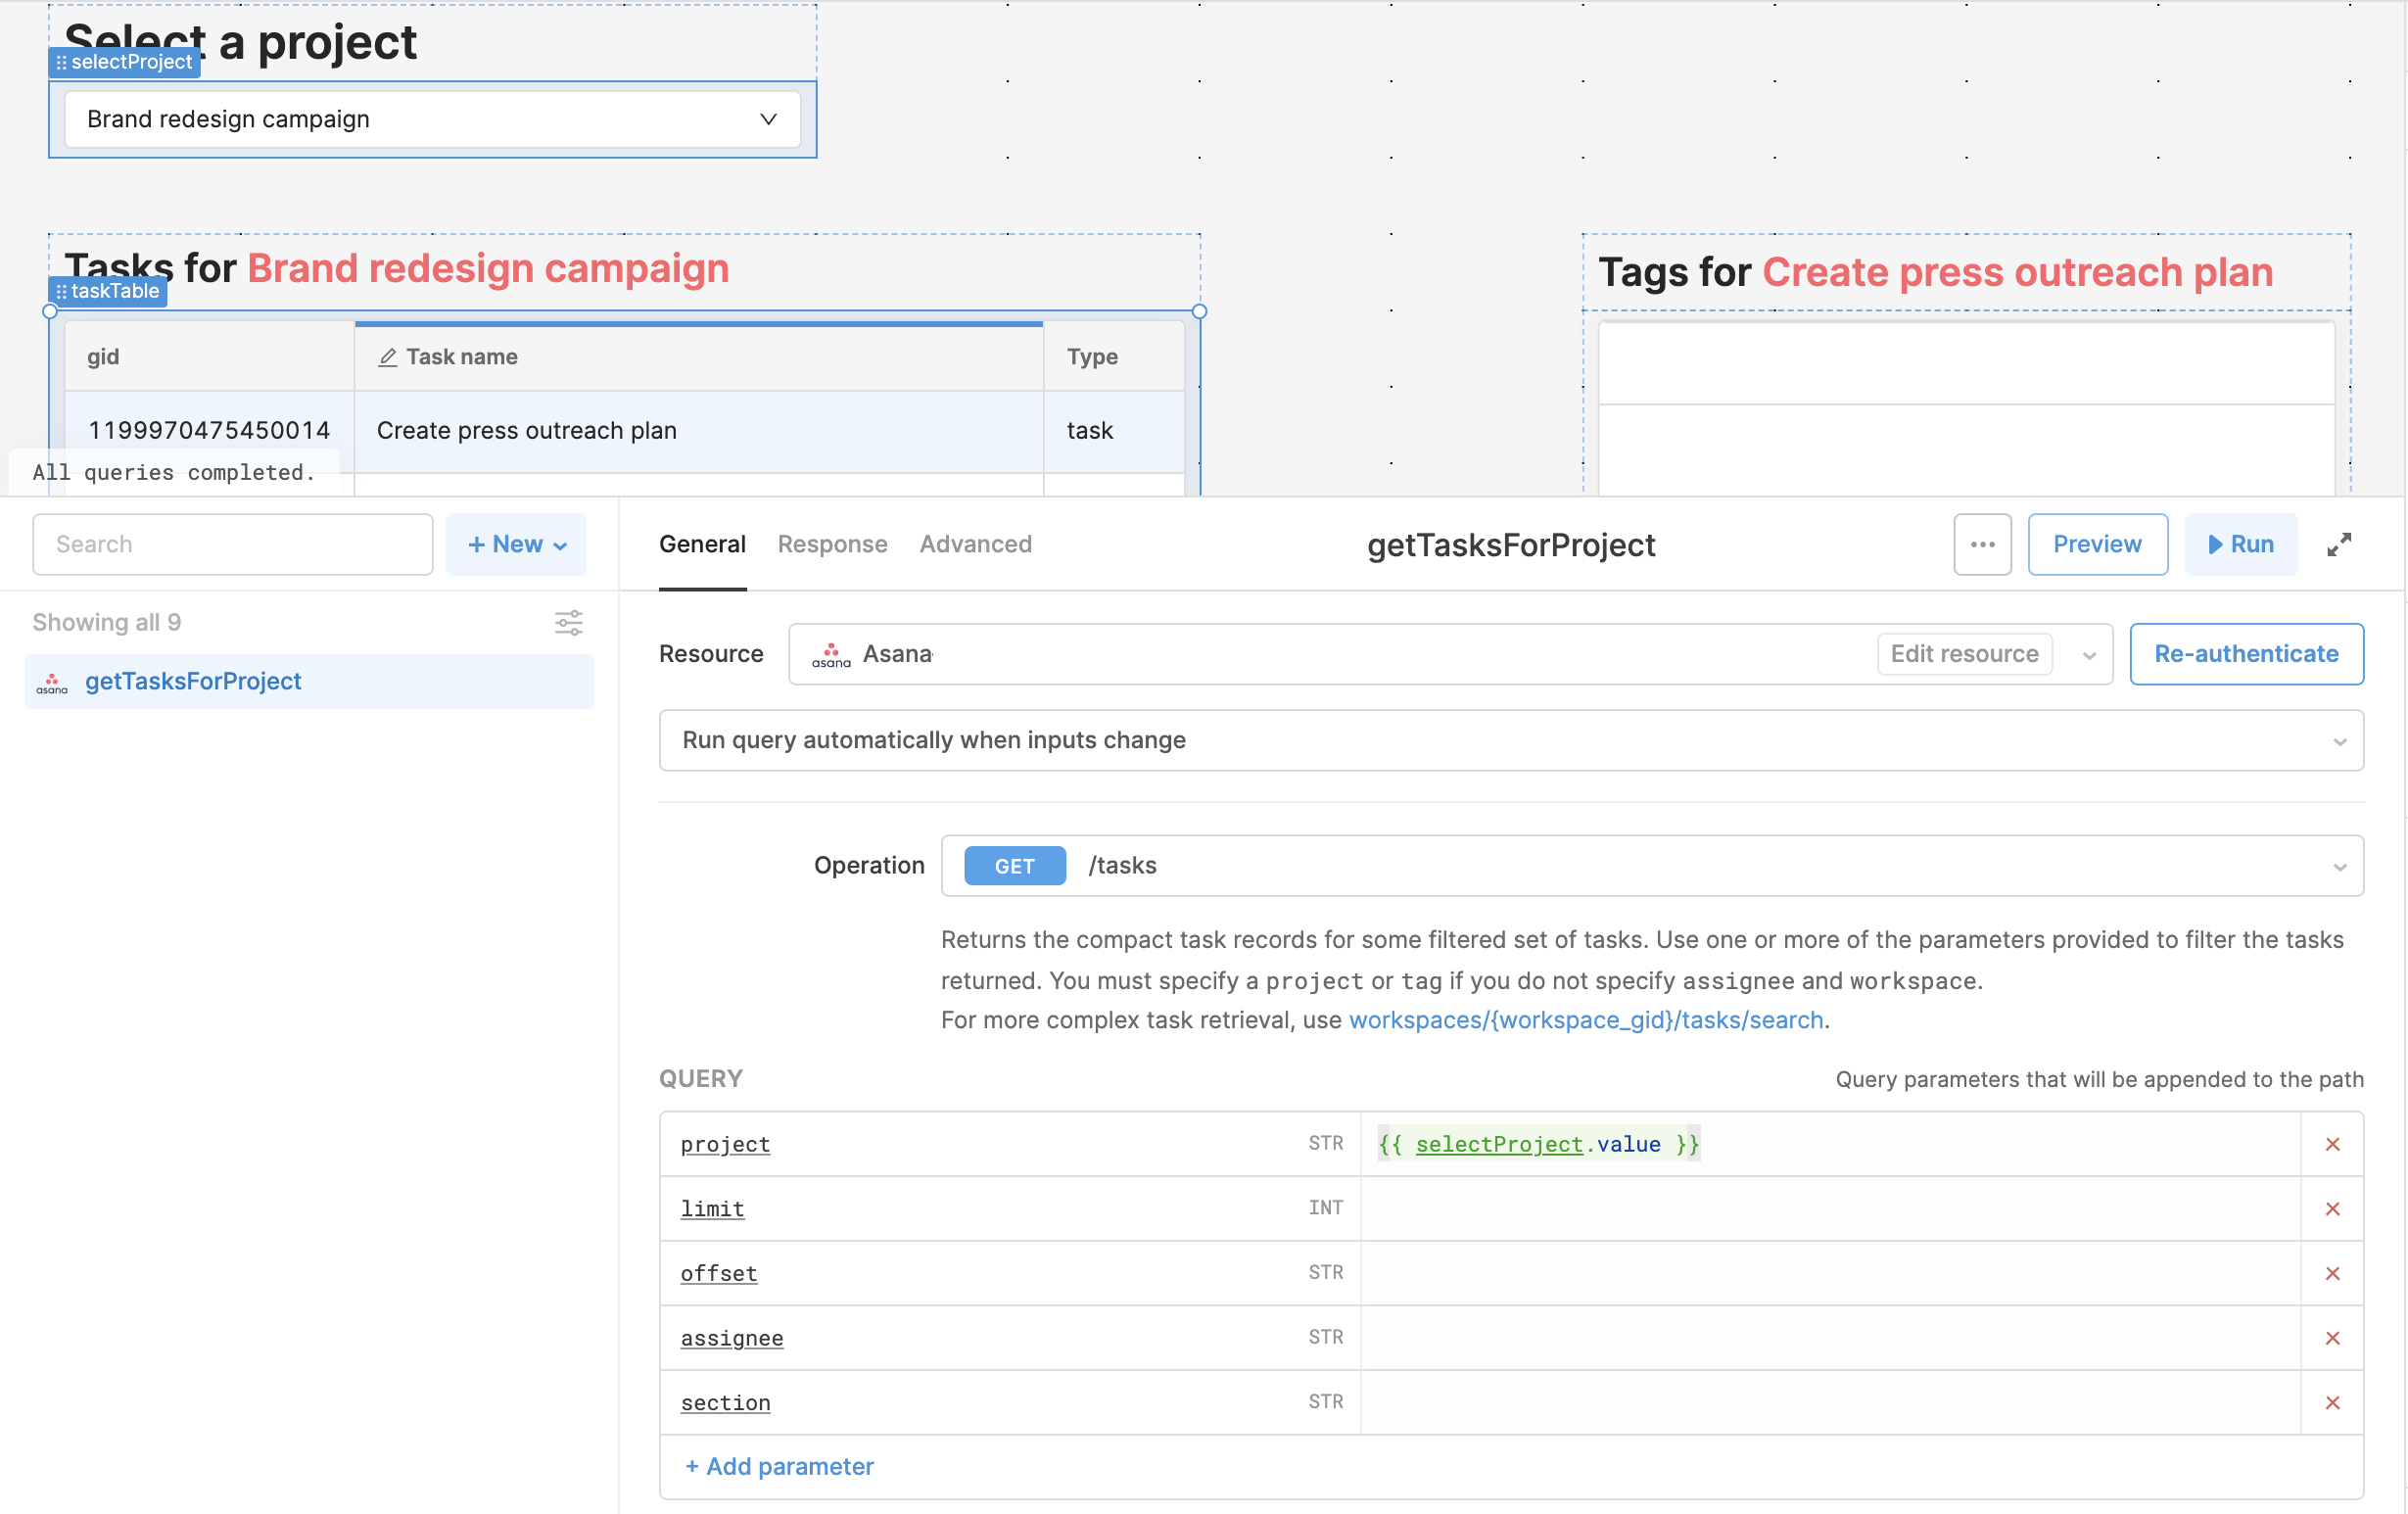Viewport: 2408px width, 1514px height.
Task: Click the section parameter name
Action: point(725,1403)
